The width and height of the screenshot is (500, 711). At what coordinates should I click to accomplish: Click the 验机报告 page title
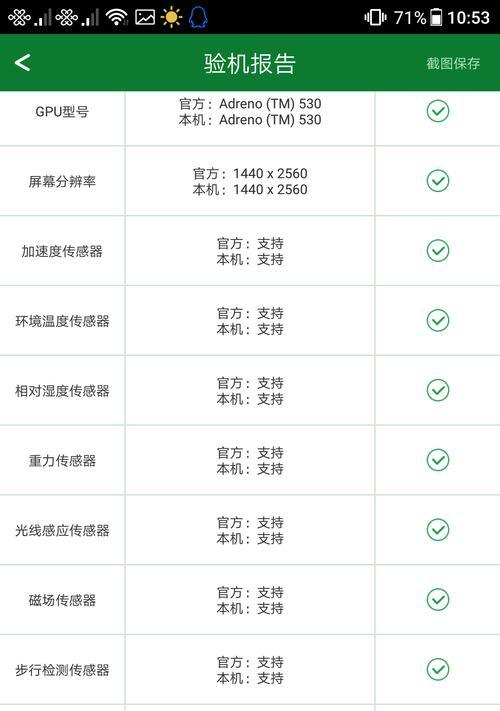tap(250, 63)
